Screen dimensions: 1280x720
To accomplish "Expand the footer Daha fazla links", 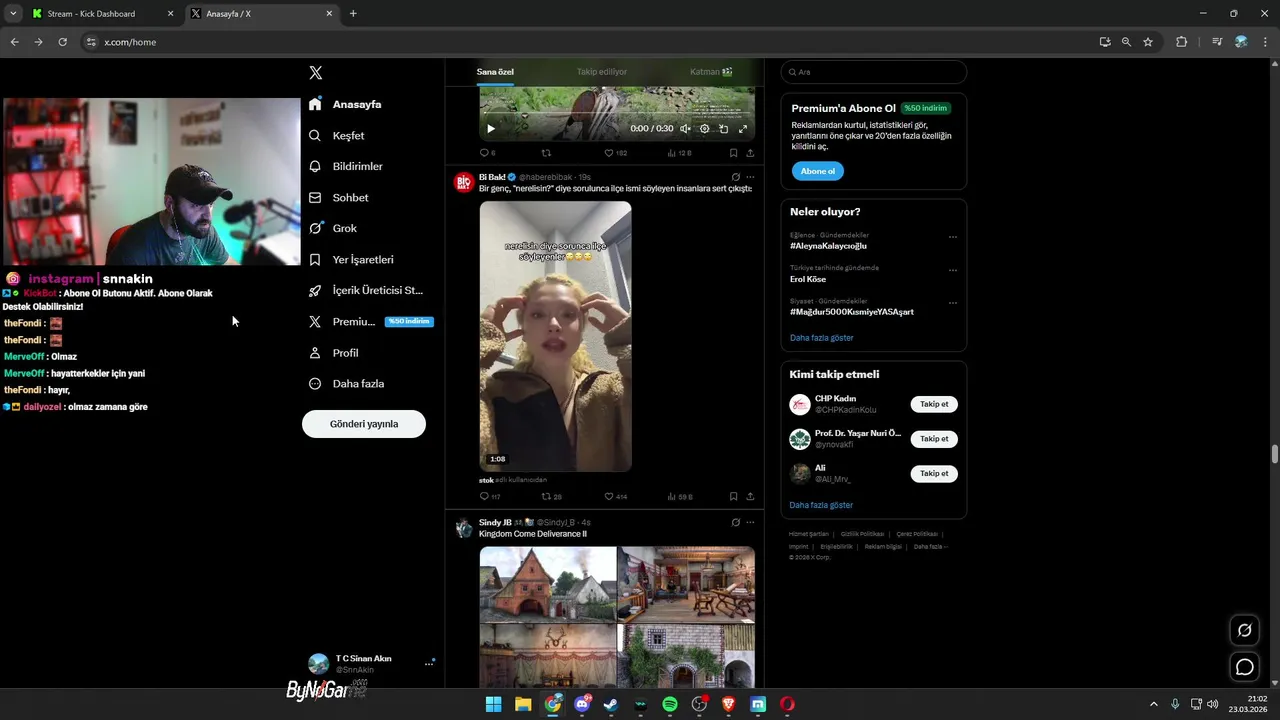I will (930, 547).
